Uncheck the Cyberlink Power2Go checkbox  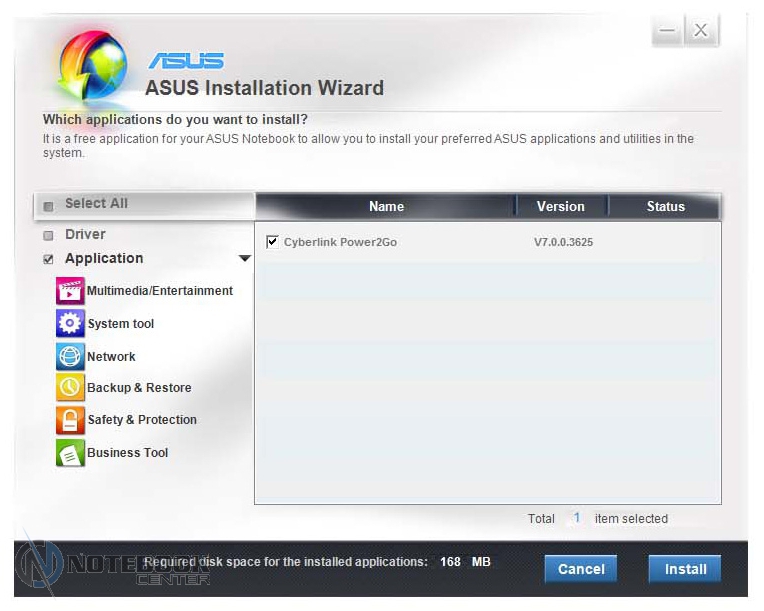tap(273, 242)
